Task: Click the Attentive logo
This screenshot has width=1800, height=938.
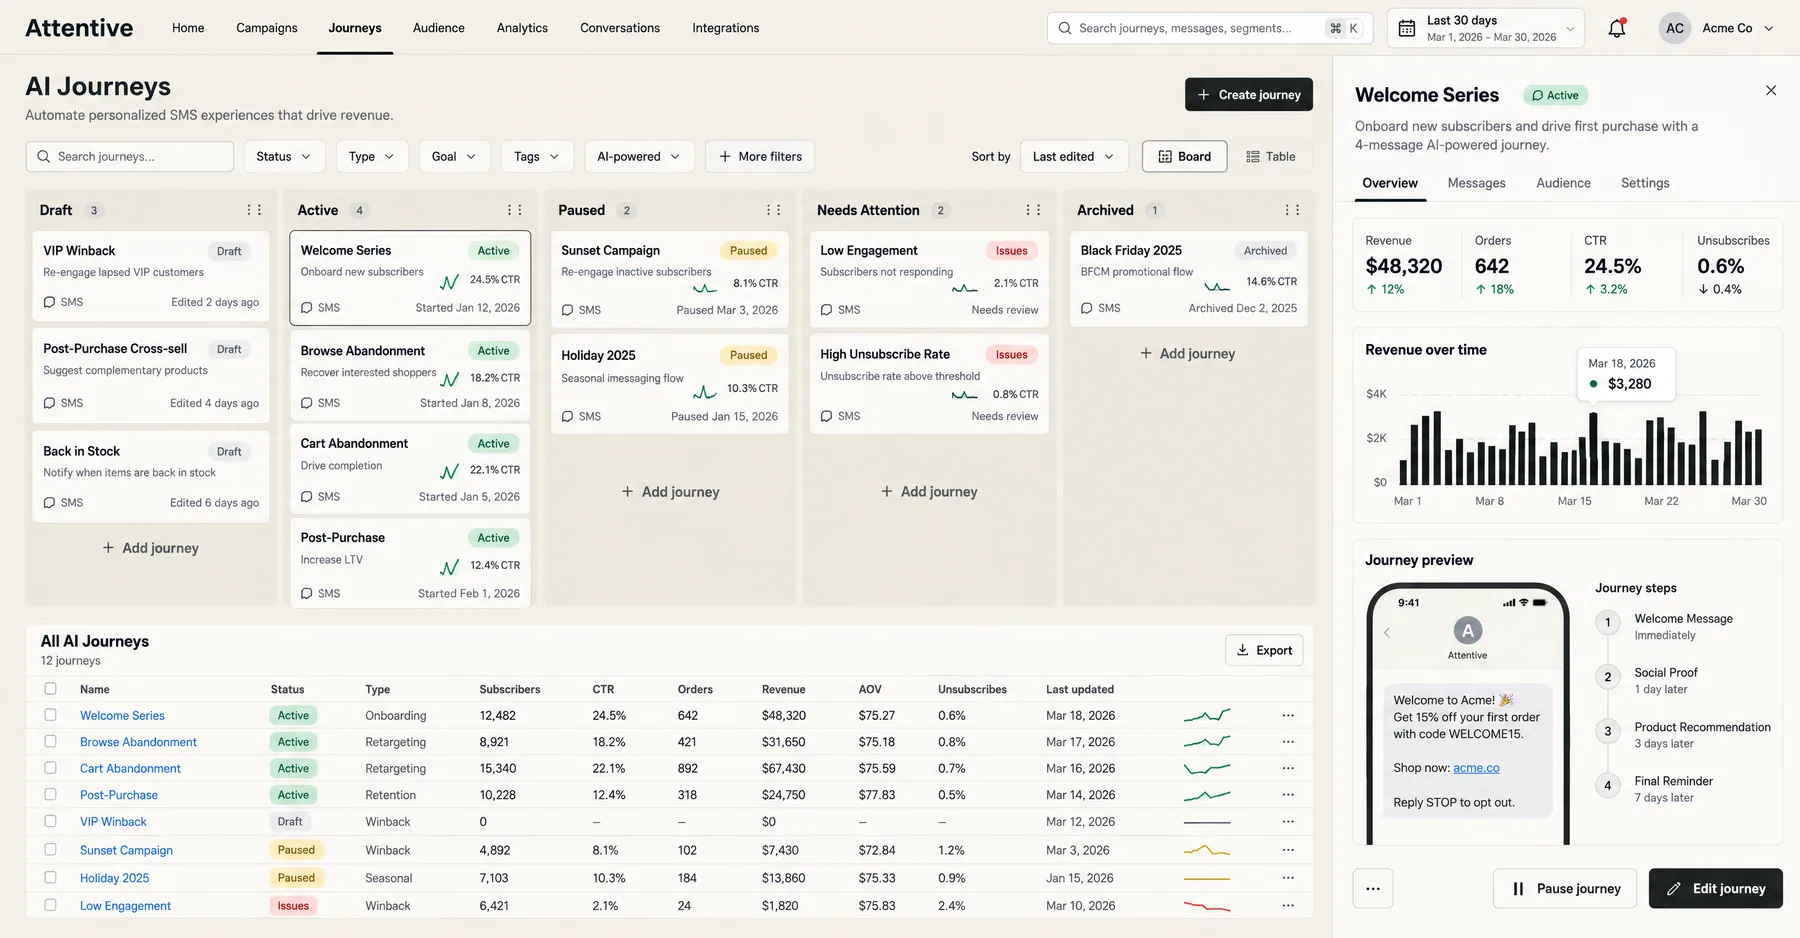Action: pyautogui.click(x=79, y=28)
